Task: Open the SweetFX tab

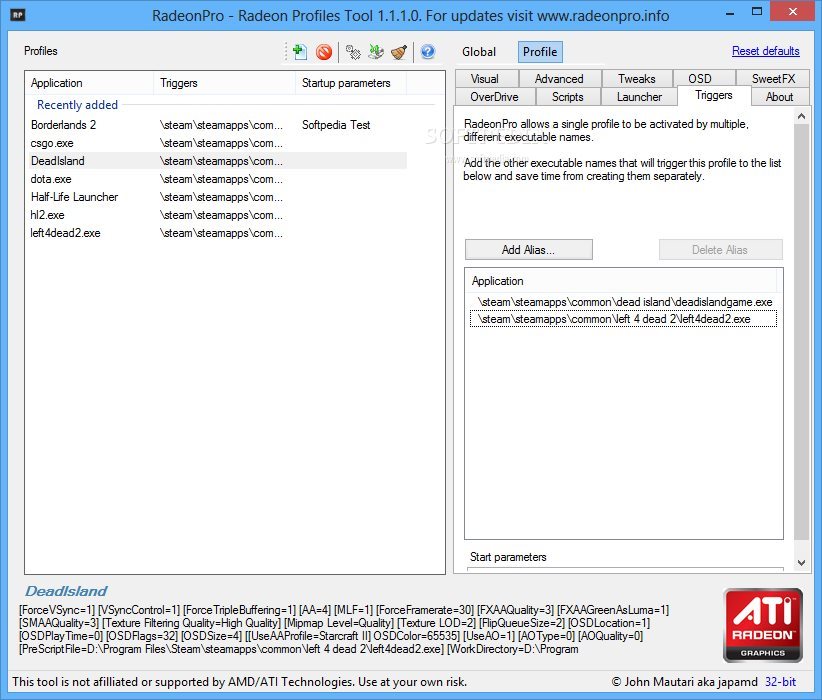Action: pyautogui.click(x=773, y=79)
